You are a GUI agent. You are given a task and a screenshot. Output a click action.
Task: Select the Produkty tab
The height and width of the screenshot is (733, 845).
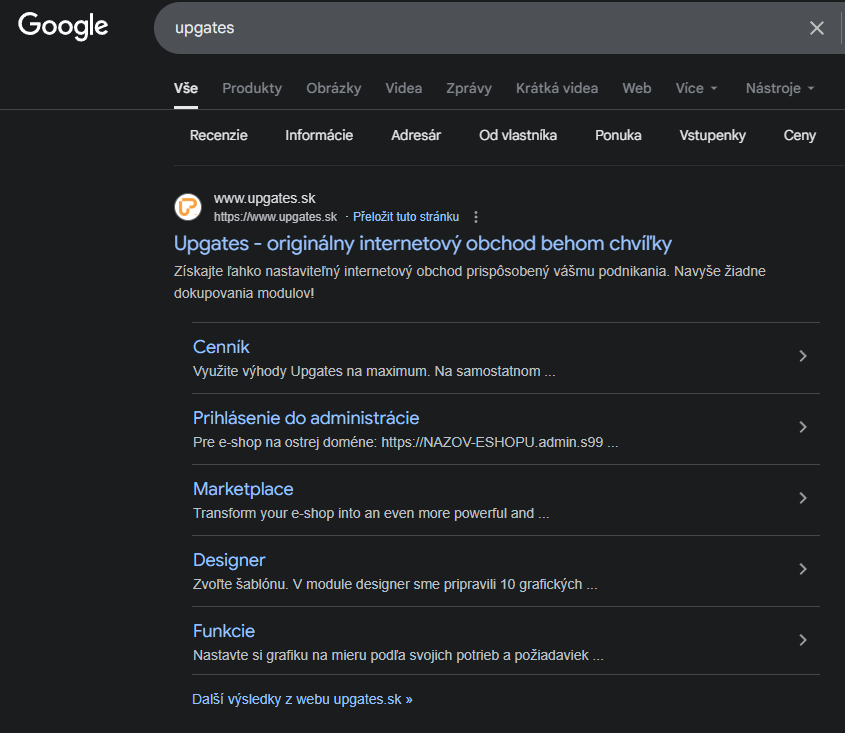pyautogui.click(x=252, y=88)
